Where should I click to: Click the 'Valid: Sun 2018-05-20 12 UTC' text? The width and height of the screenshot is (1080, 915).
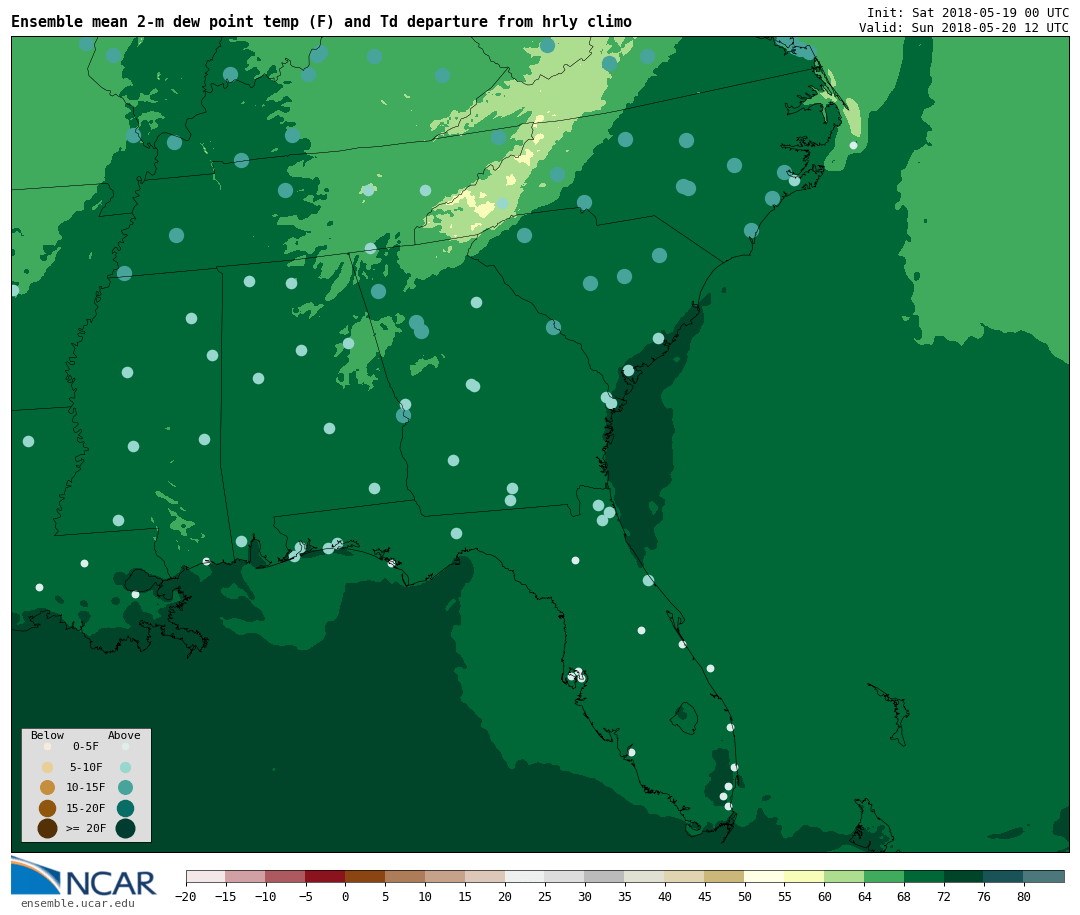click(x=963, y=28)
